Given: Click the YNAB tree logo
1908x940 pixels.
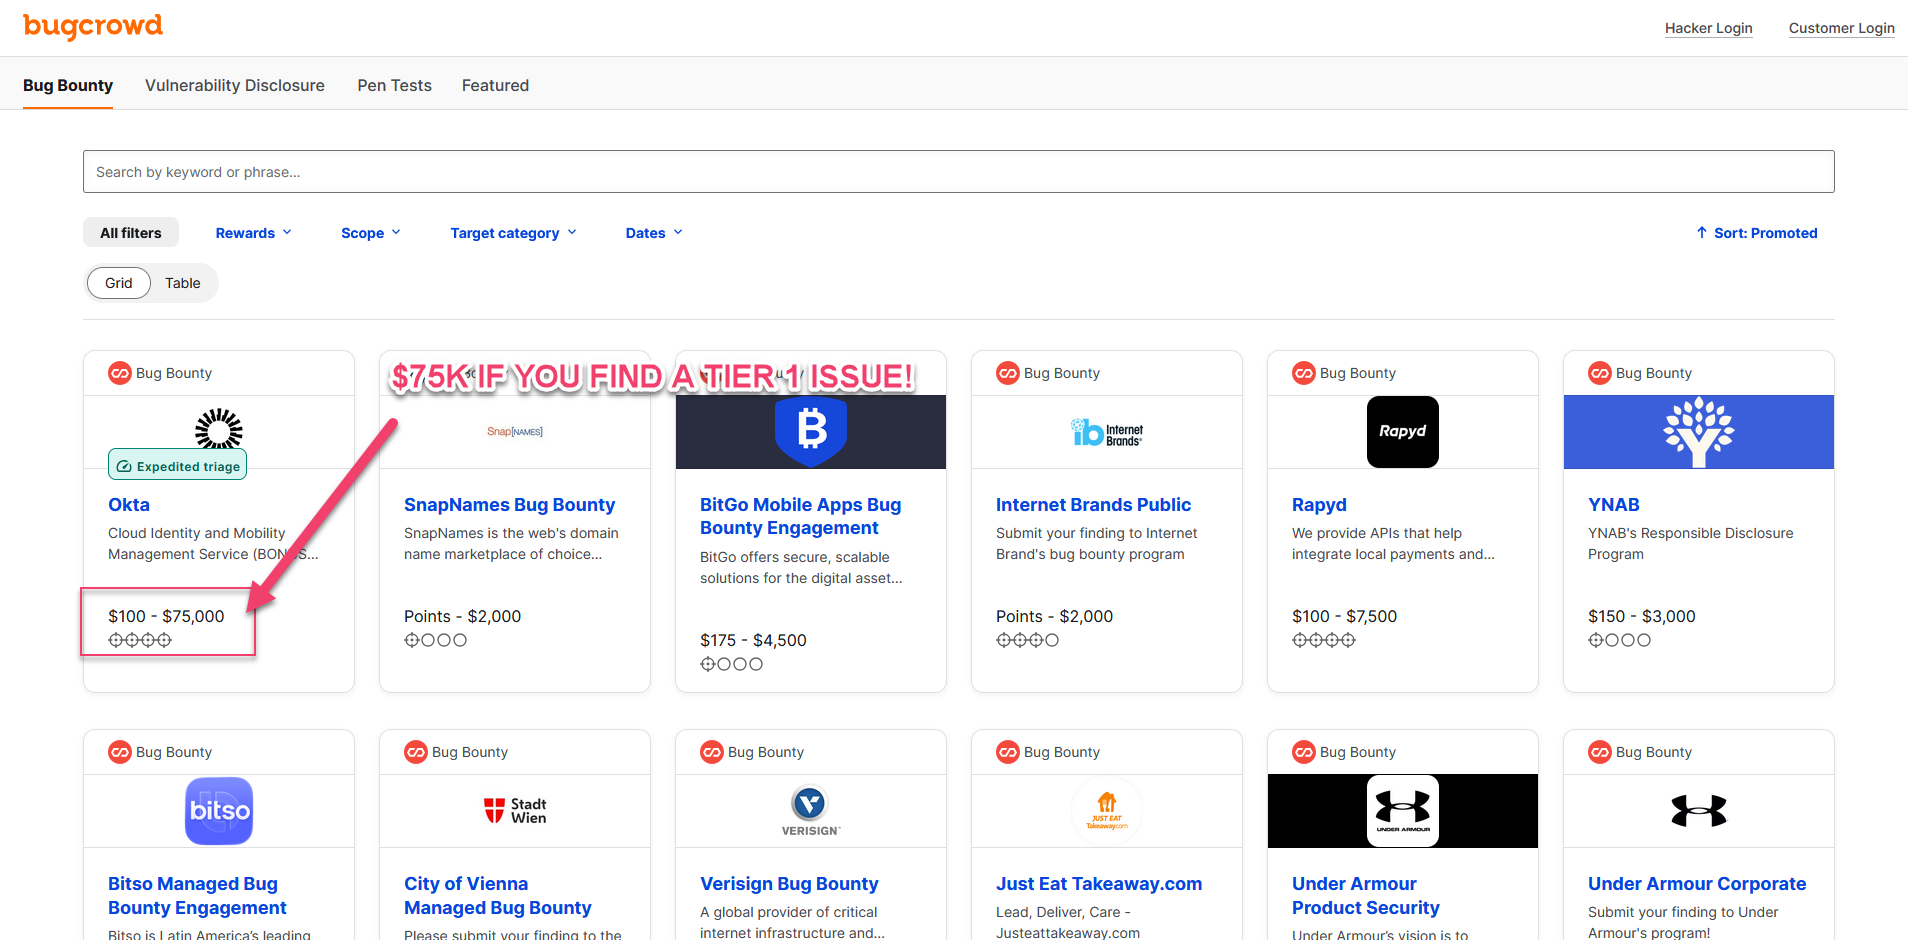Looking at the screenshot, I should pos(1699,432).
